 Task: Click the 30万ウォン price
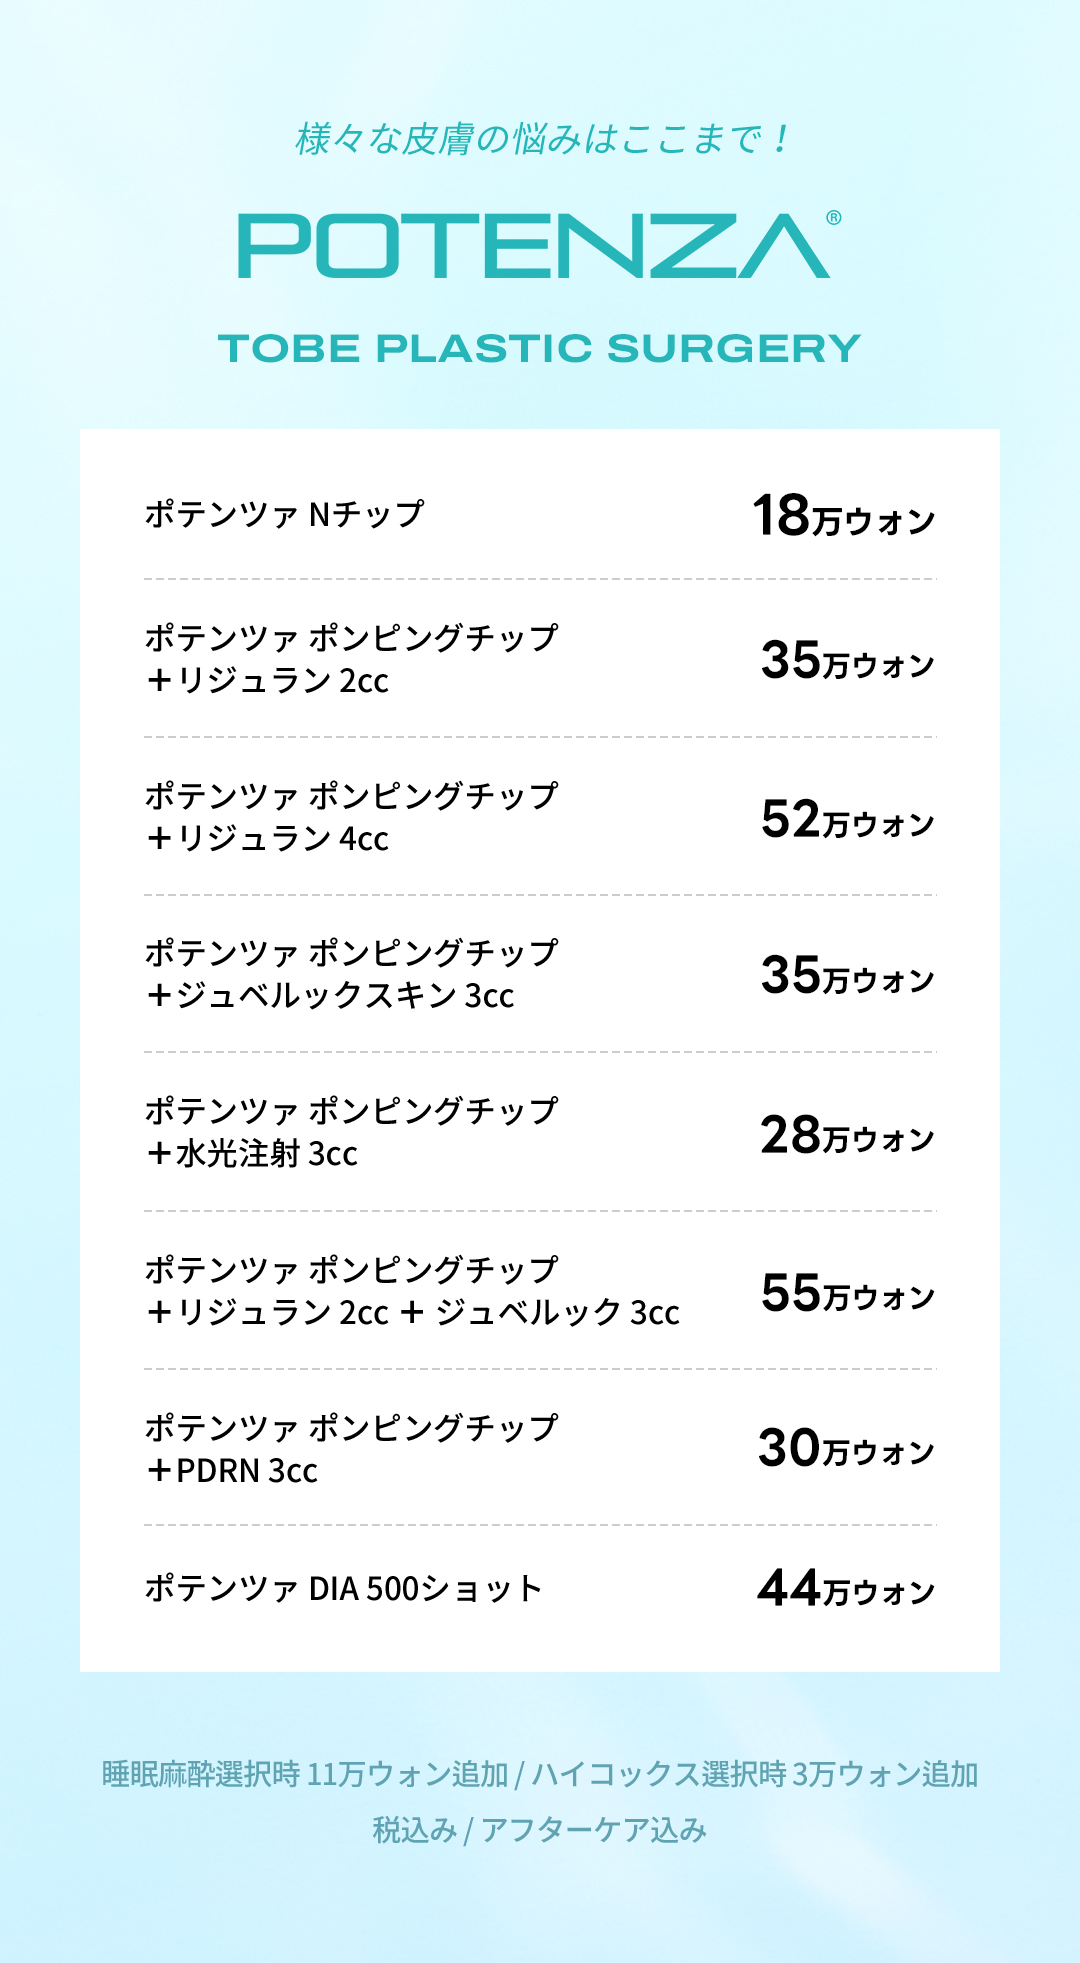[846, 1448]
